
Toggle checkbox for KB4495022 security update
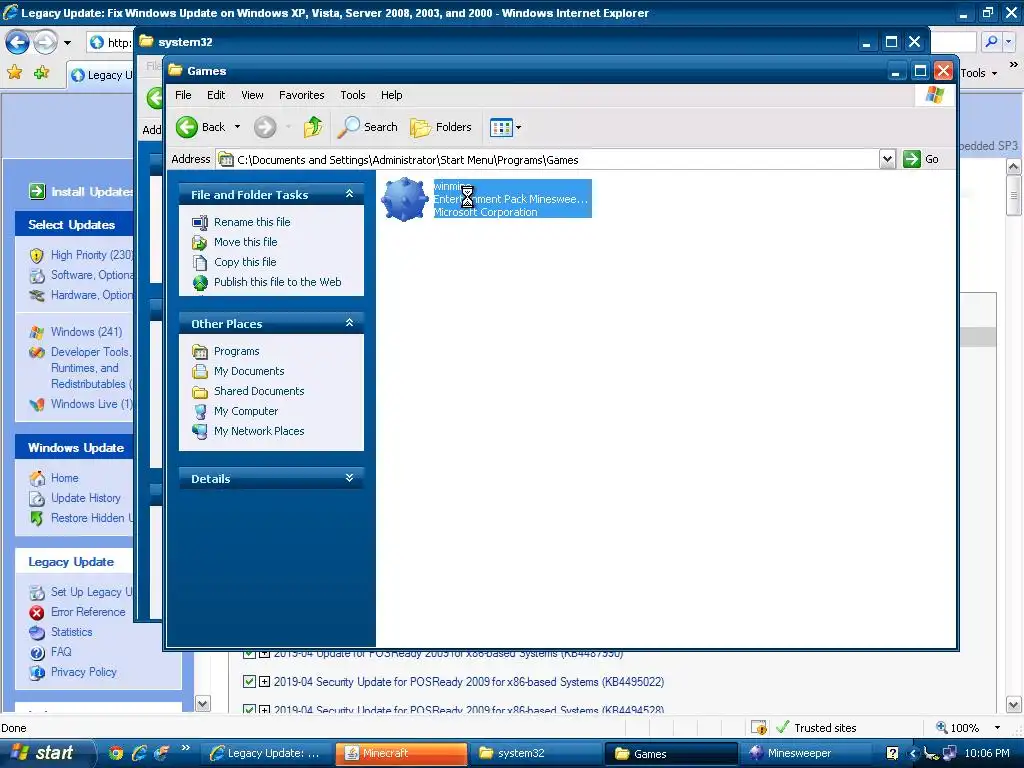pos(249,682)
